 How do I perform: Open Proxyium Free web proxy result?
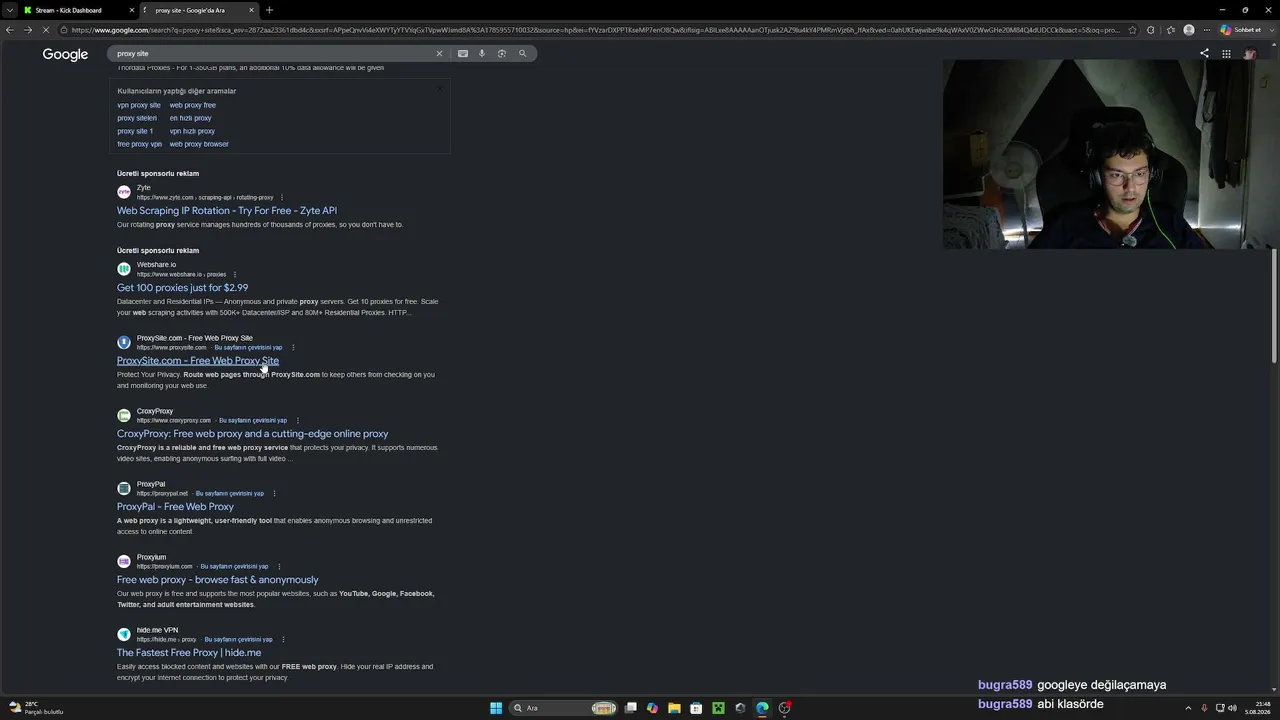point(218,580)
